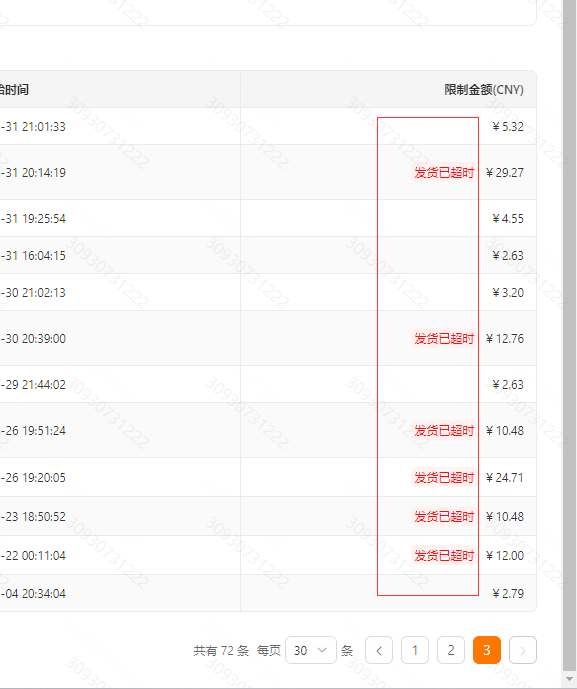The image size is (577, 689).
Task: Jump to page 2
Action: point(451,650)
